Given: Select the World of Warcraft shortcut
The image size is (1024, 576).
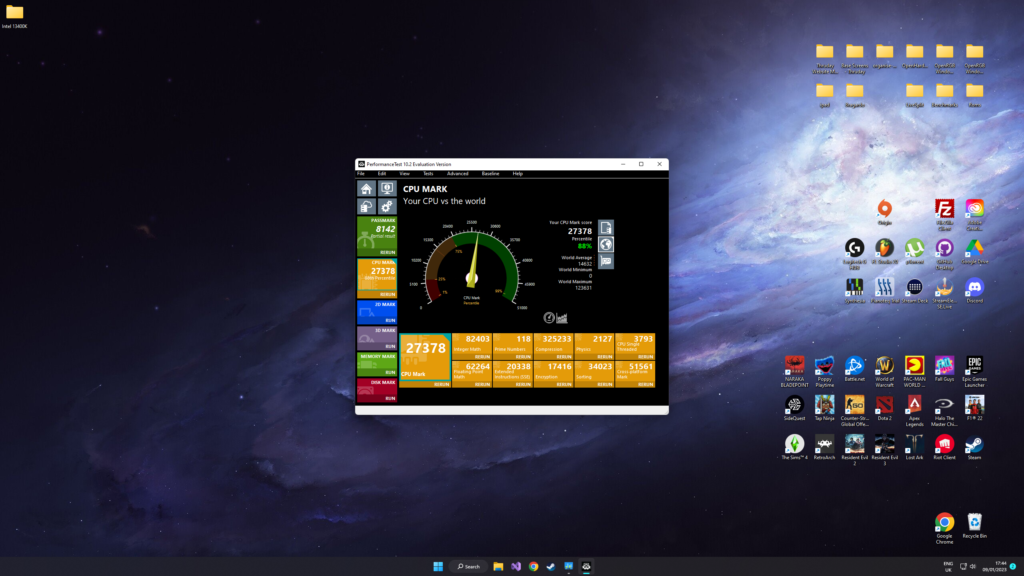Looking at the screenshot, I should 885,372.
